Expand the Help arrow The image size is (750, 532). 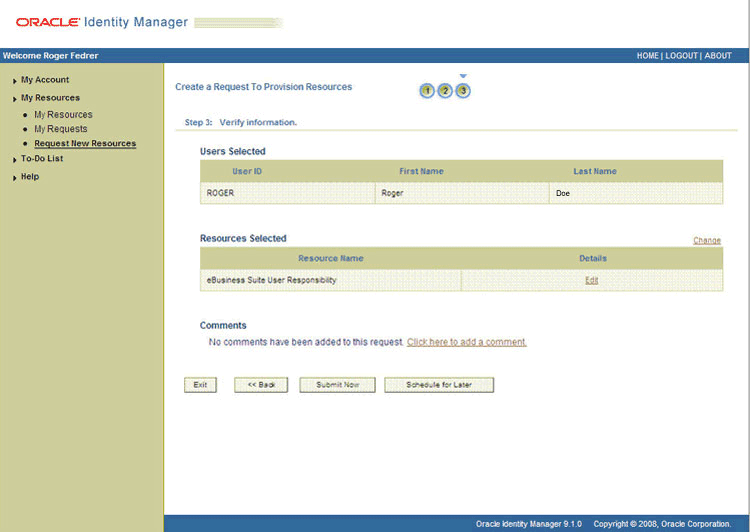click(x=15, y=178)
